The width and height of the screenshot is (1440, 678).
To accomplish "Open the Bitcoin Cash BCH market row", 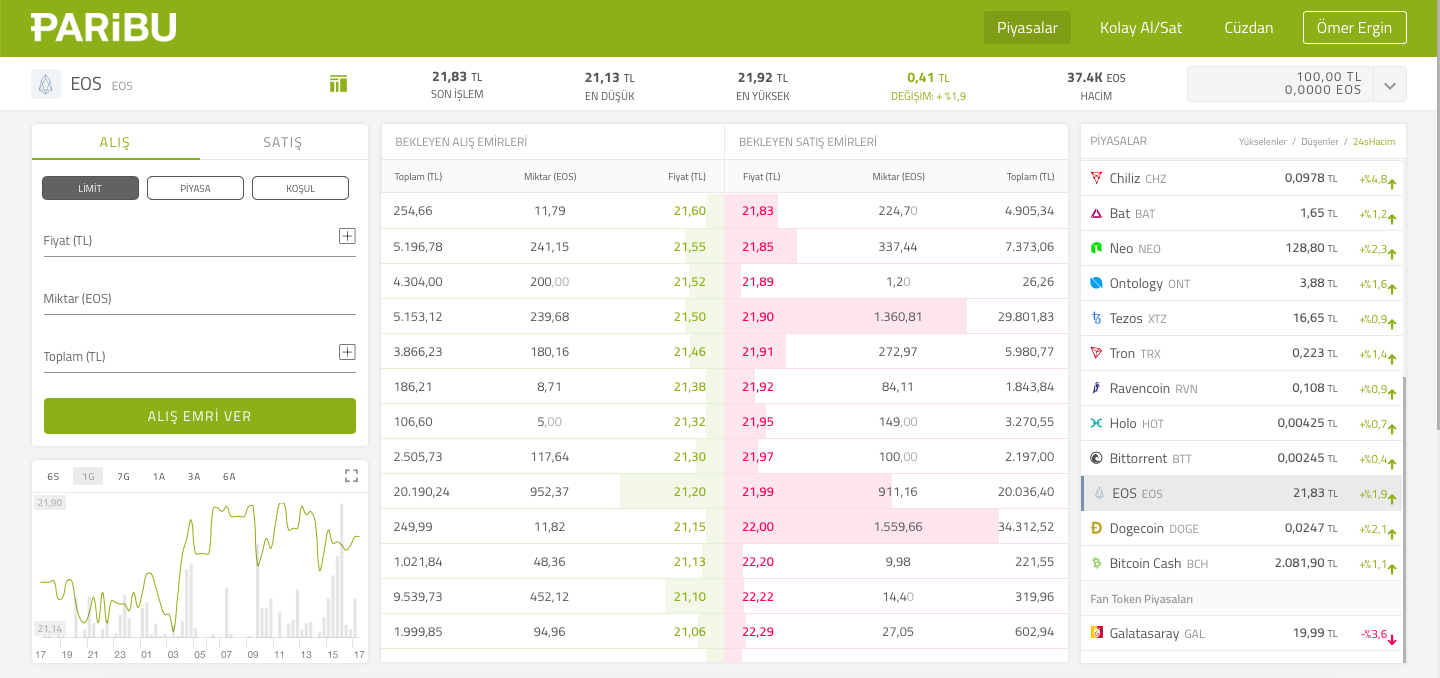I will pyautogui.click(x=1241, y=563).
